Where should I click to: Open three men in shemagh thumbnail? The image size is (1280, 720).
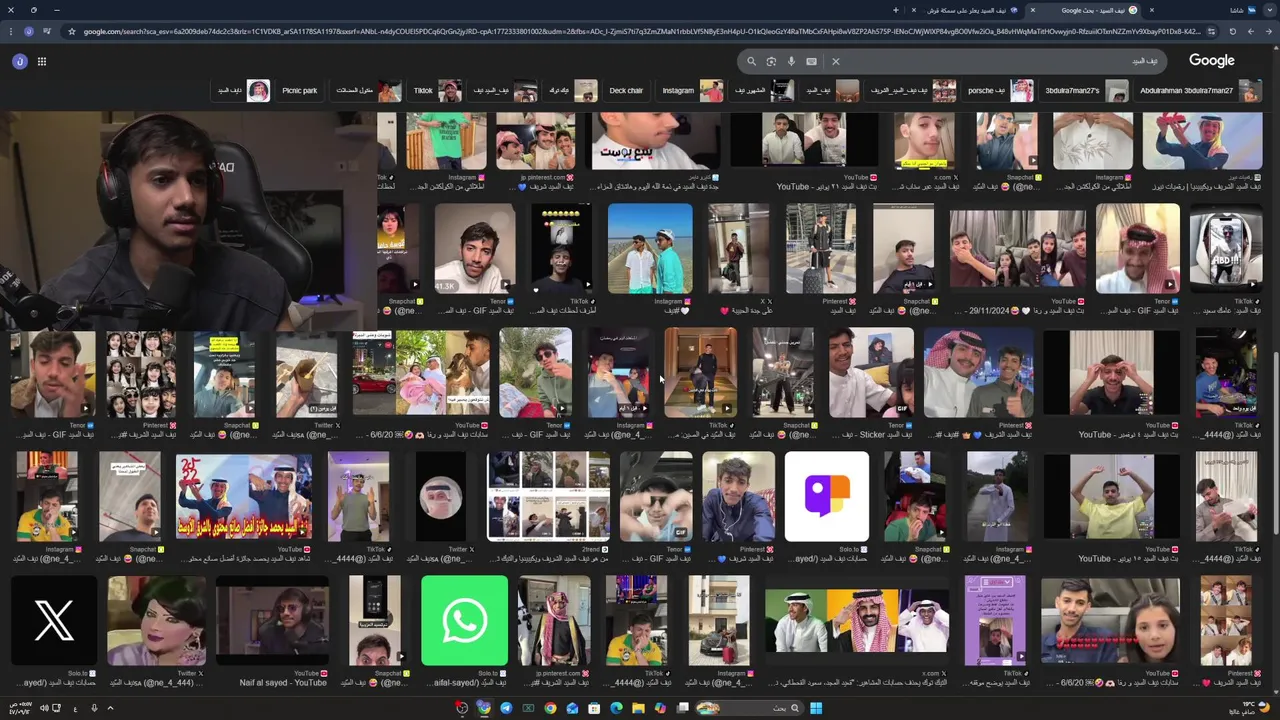pyautogui.click(x=857, y=621)
